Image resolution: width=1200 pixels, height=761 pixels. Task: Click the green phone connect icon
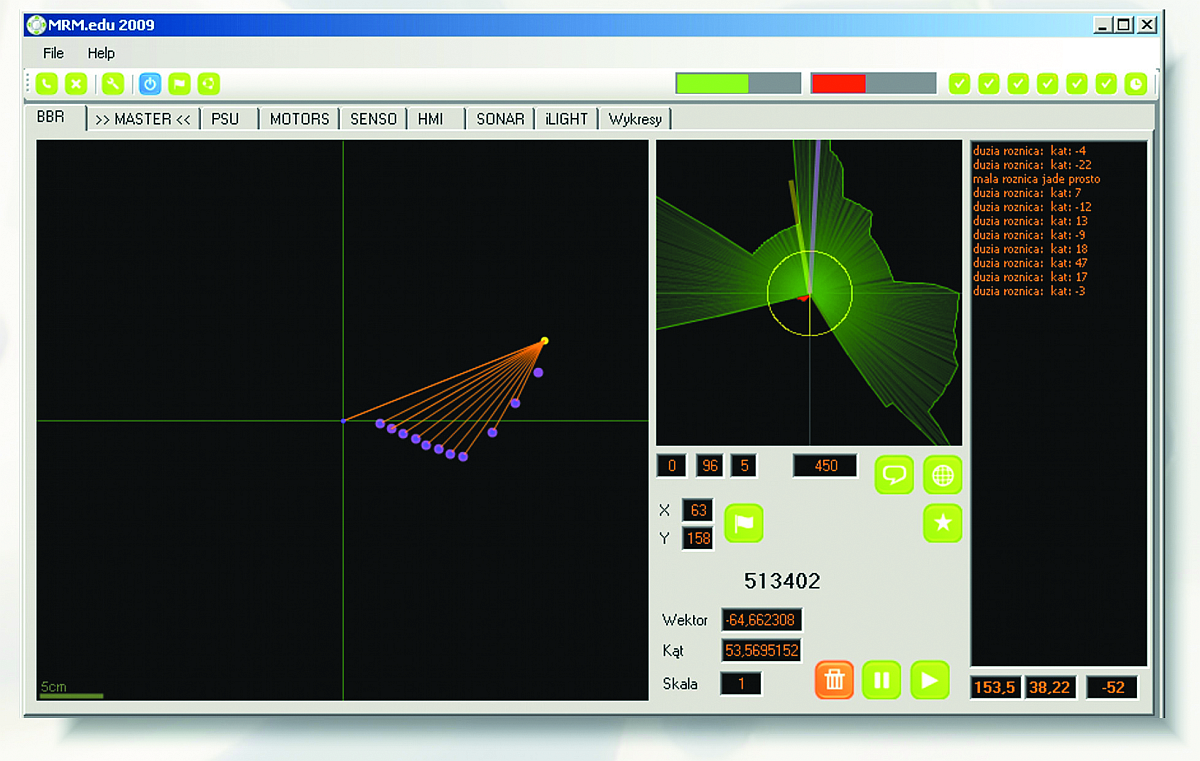tap(47, 84)
